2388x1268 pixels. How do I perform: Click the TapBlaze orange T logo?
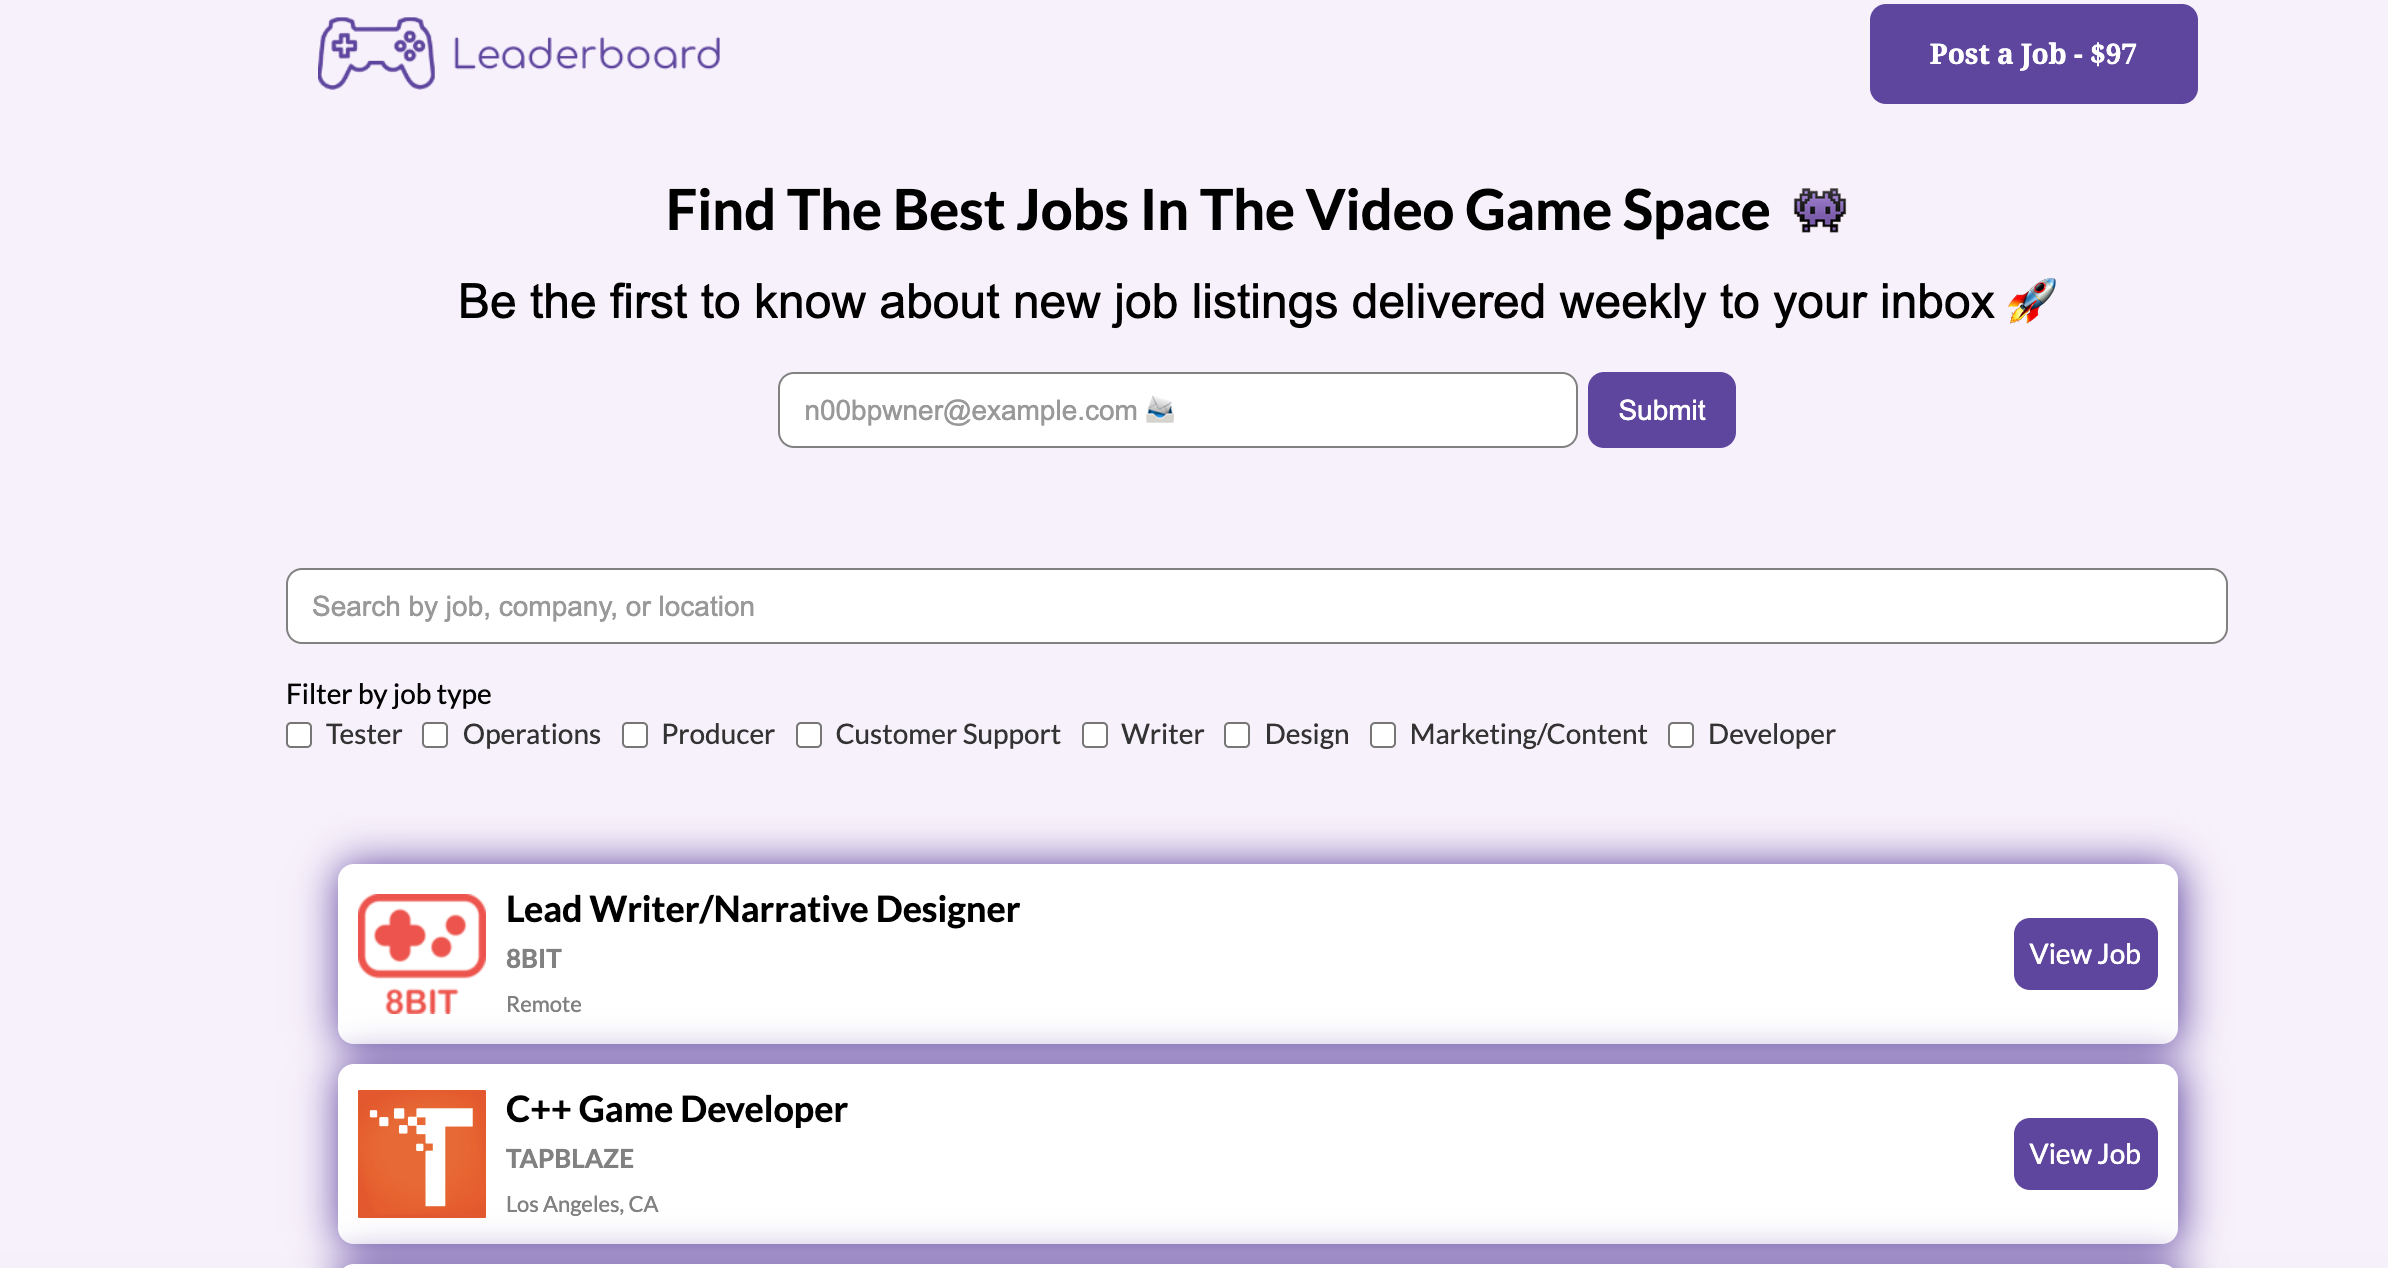(421, 1153)
